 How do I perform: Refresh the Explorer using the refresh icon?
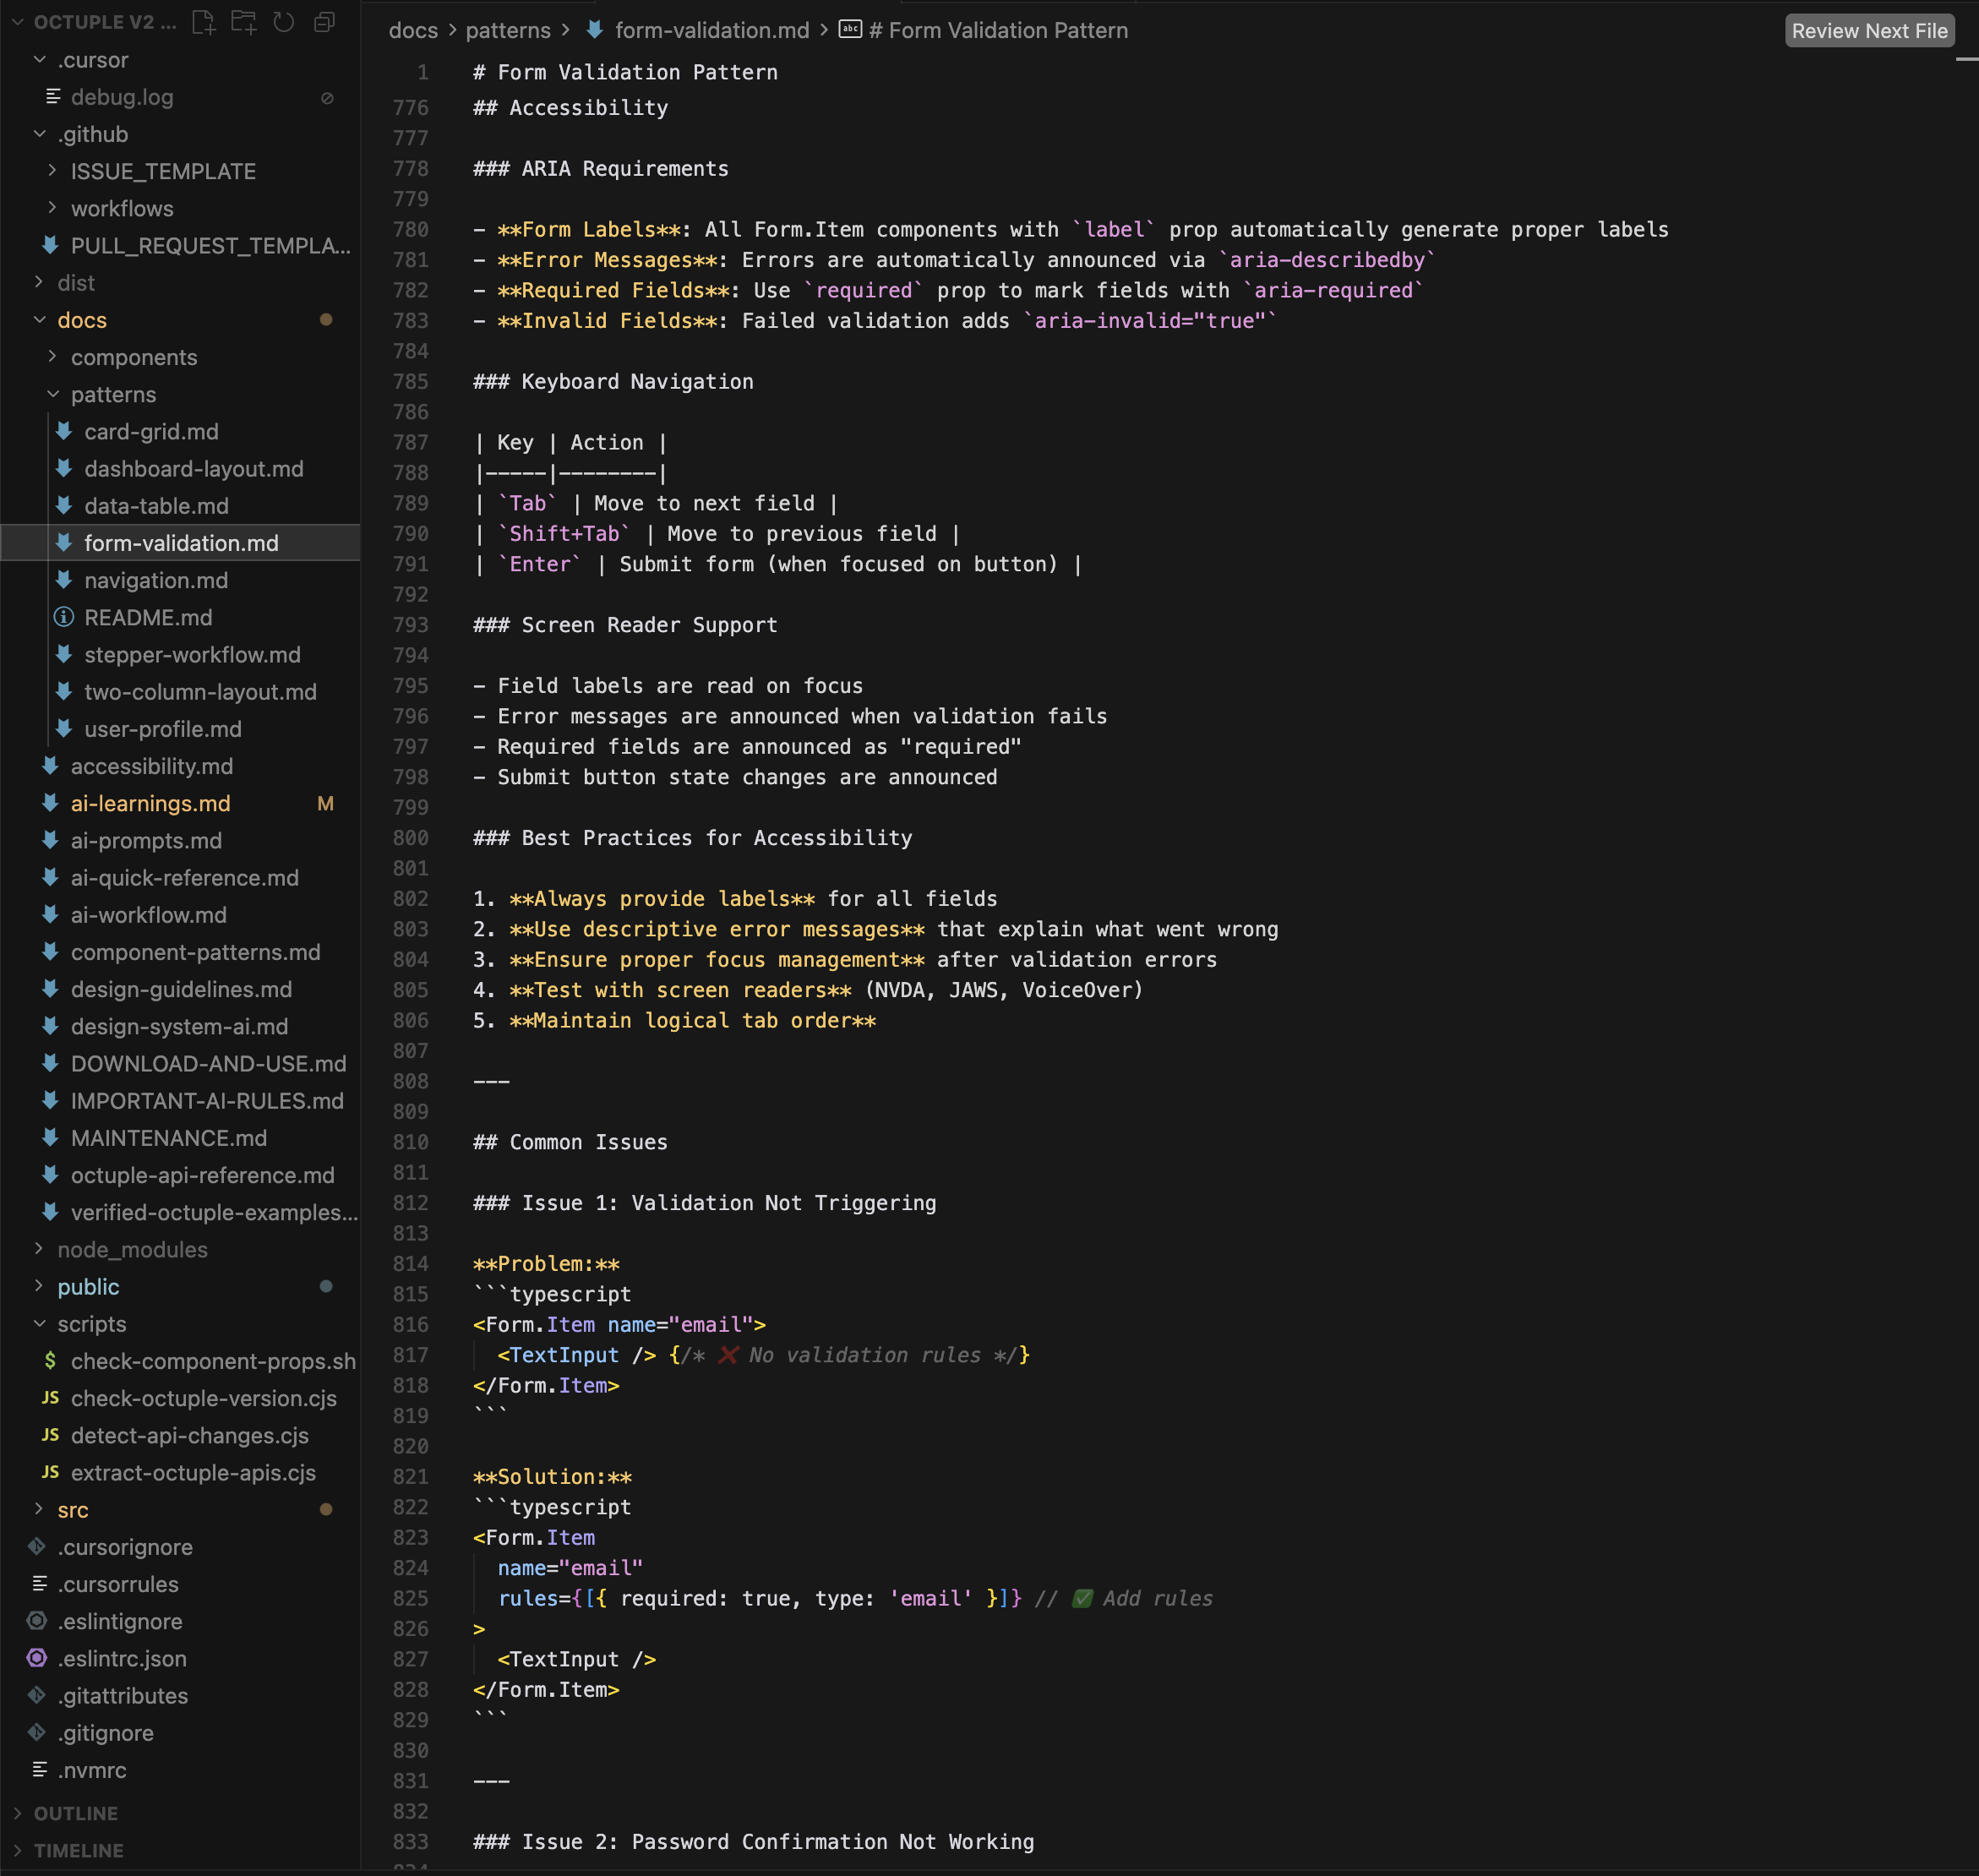pyautogui.click(x=283, y=22)
